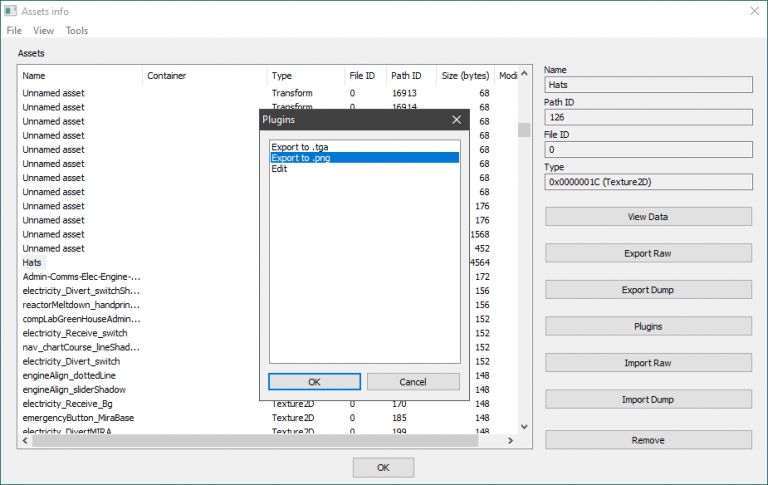This screenshot has width=768, height=485.
Task: Cancel the Plugins dialog
Action: [x=412, y=382]
